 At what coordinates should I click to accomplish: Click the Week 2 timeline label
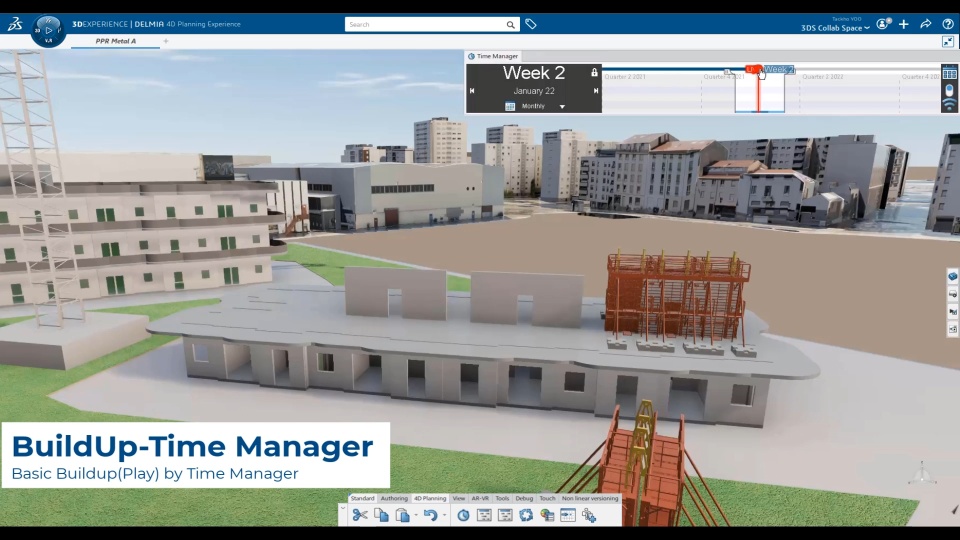pos(779,69)
